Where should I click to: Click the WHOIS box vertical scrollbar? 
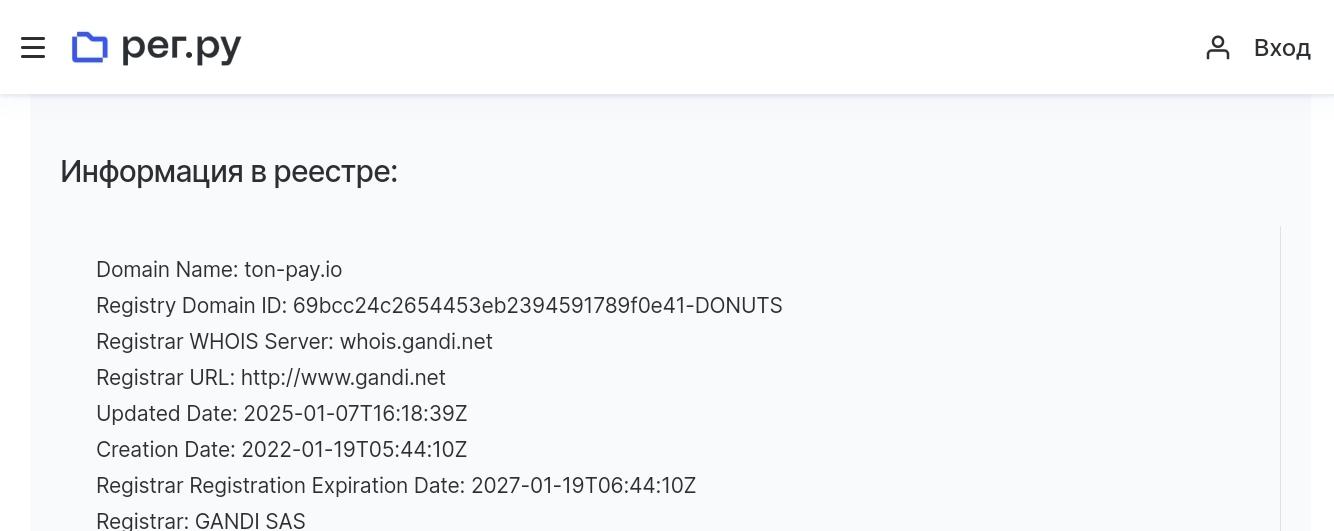[1280, 380]
